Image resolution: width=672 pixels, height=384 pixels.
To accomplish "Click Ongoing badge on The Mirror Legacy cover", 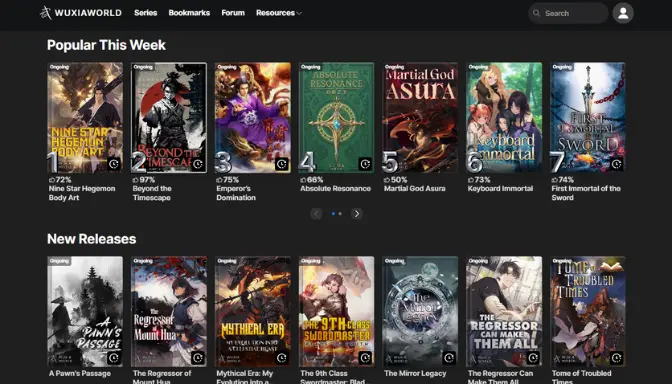I will pos(394,261).
